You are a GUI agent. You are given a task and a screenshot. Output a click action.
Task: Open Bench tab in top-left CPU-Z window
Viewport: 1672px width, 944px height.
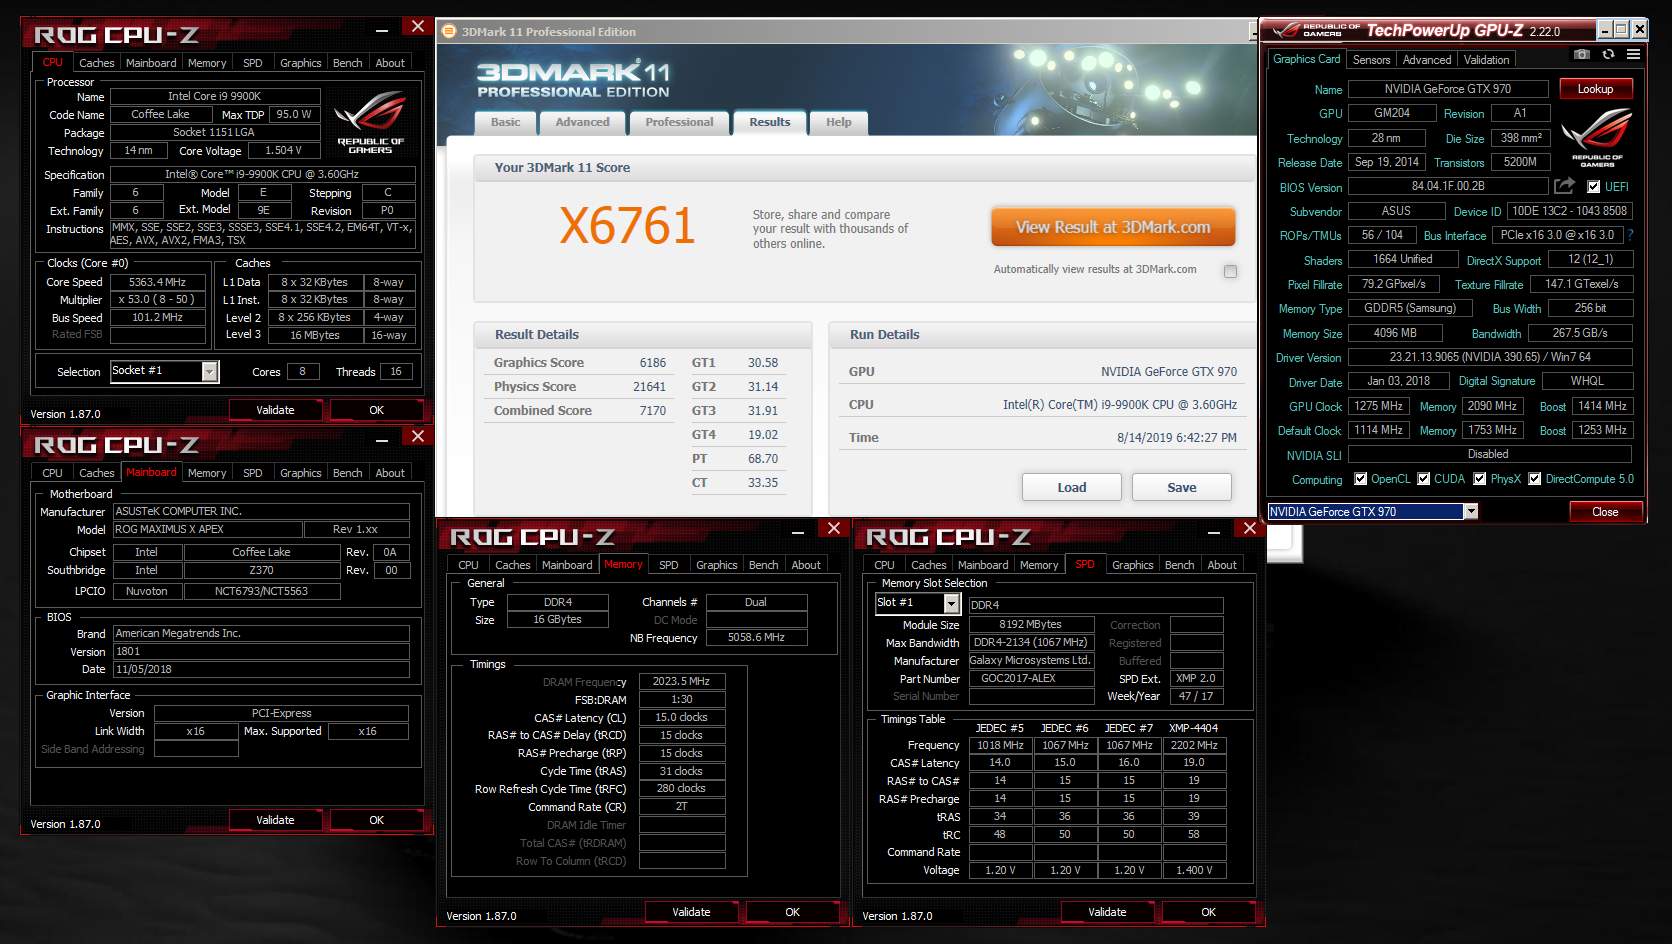click(x=347, y=63)
